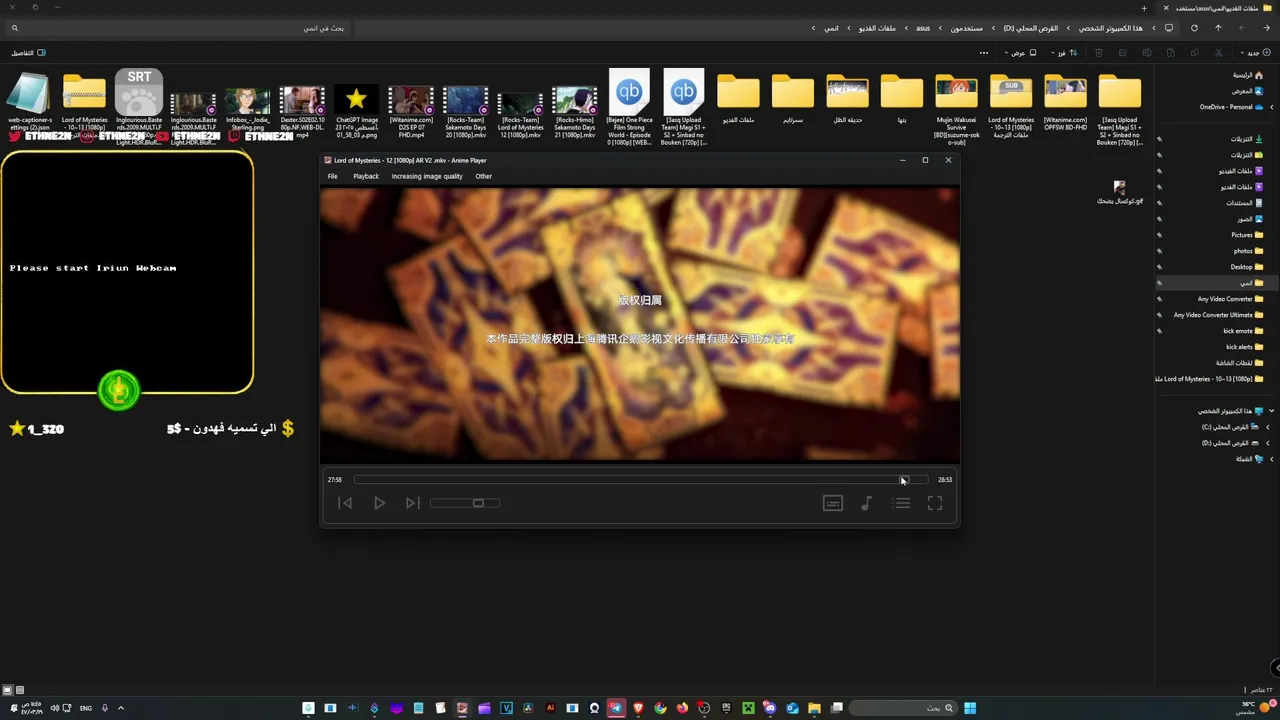Select كوكسال يضحك.gif file
Image resolution: width=1280 pixels, height=720 pixels.
click(x=1120, y=193)
